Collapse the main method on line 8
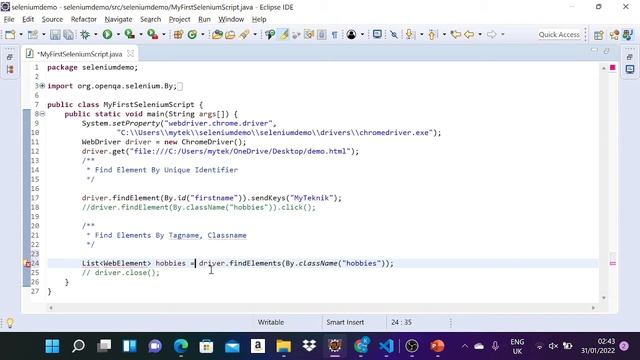This screenshot has width=640, height=360. (42, 114)
